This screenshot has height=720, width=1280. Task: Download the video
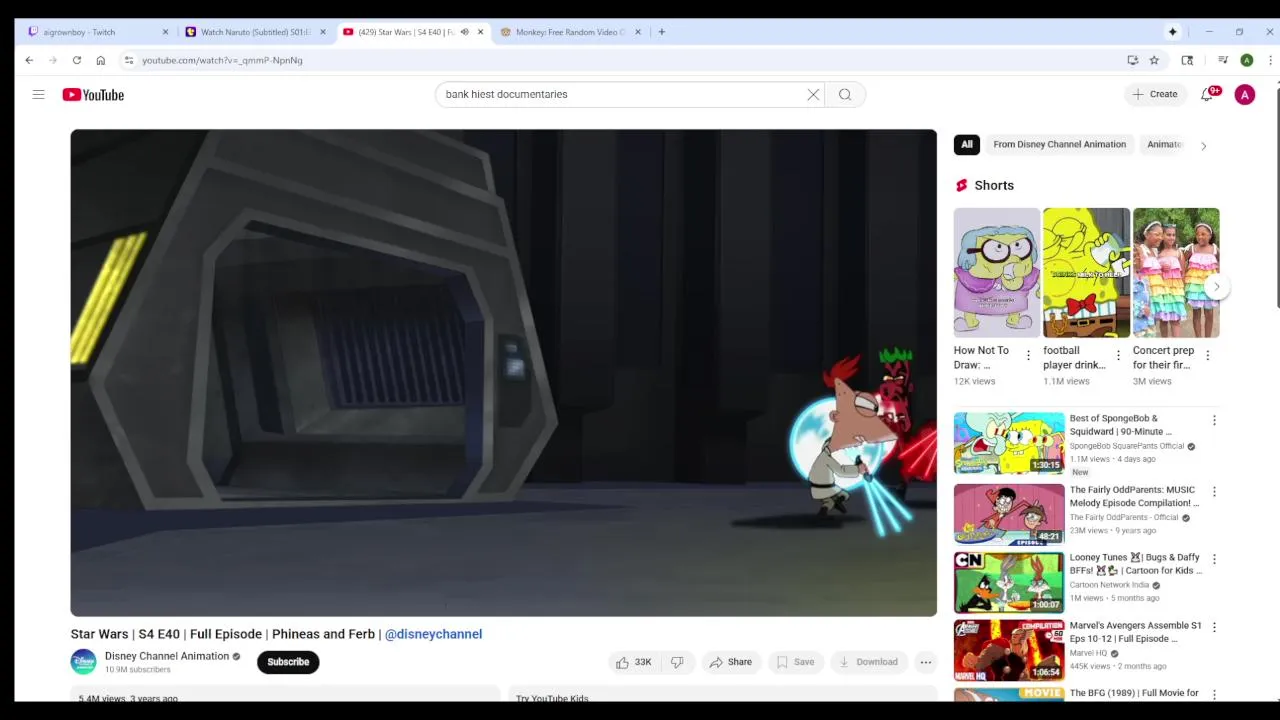[868, 662]
